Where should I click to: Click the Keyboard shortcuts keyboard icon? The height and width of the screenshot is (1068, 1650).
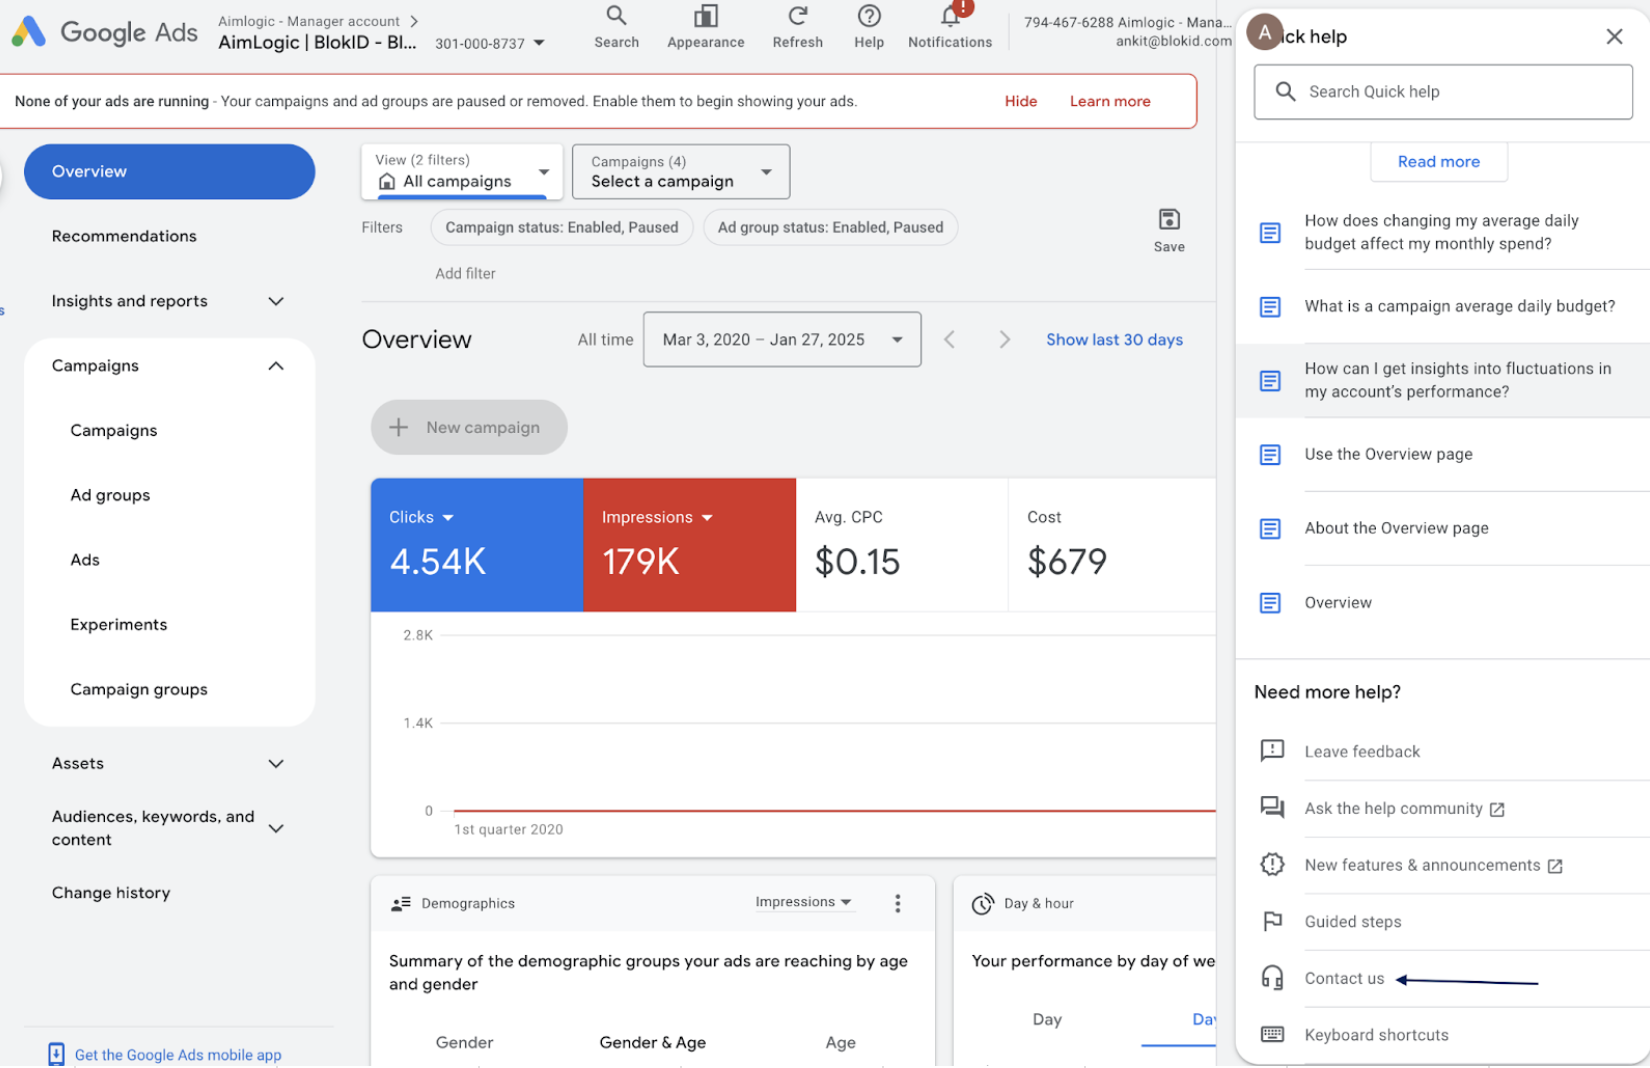tap(1272, 1034)
